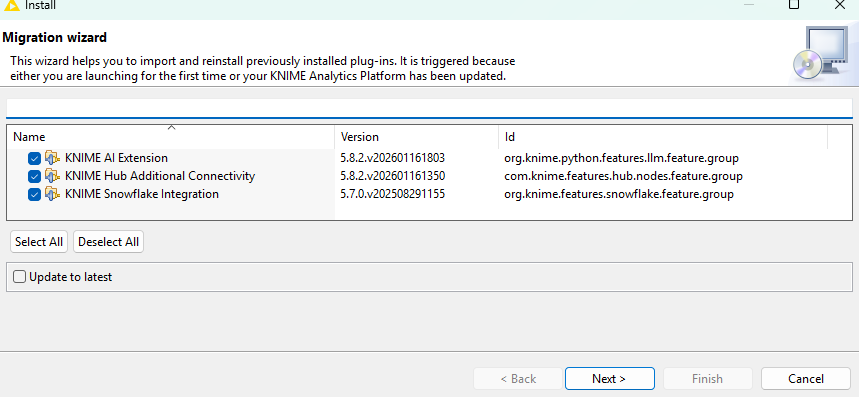This screenshot has height=397, width=859.
Task: Click the KNIME logo in the title bar
Action: (11, 5)
